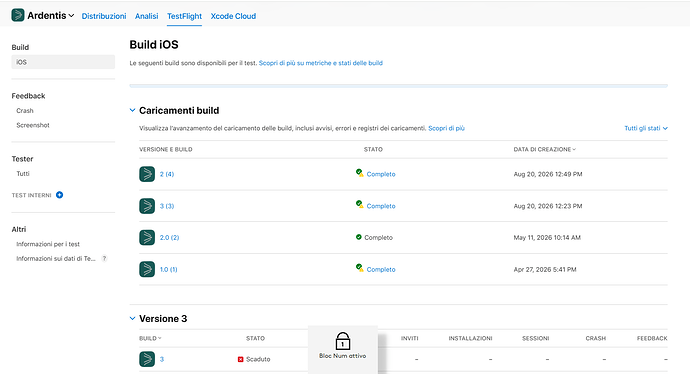This screenshot has height=374, width=690.
Task: Click app icon of build 3 (3)
Action: tap(147, 206)
